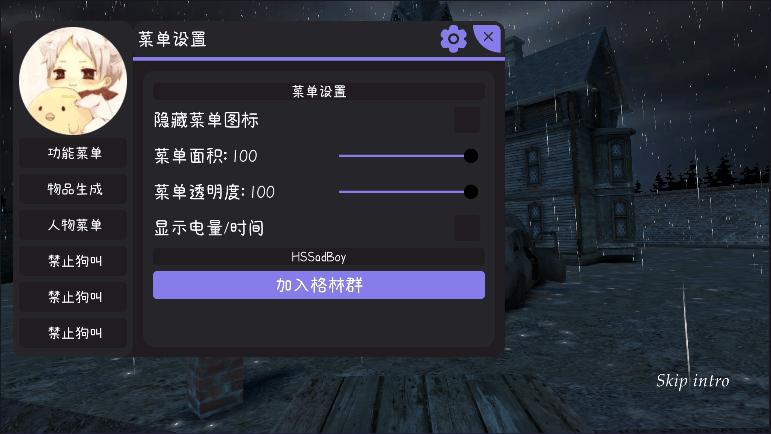Viewport: 771px width, 434px height.
Task: Click the HSSadBoy author label bar
Action: click(x=319, y=257)
